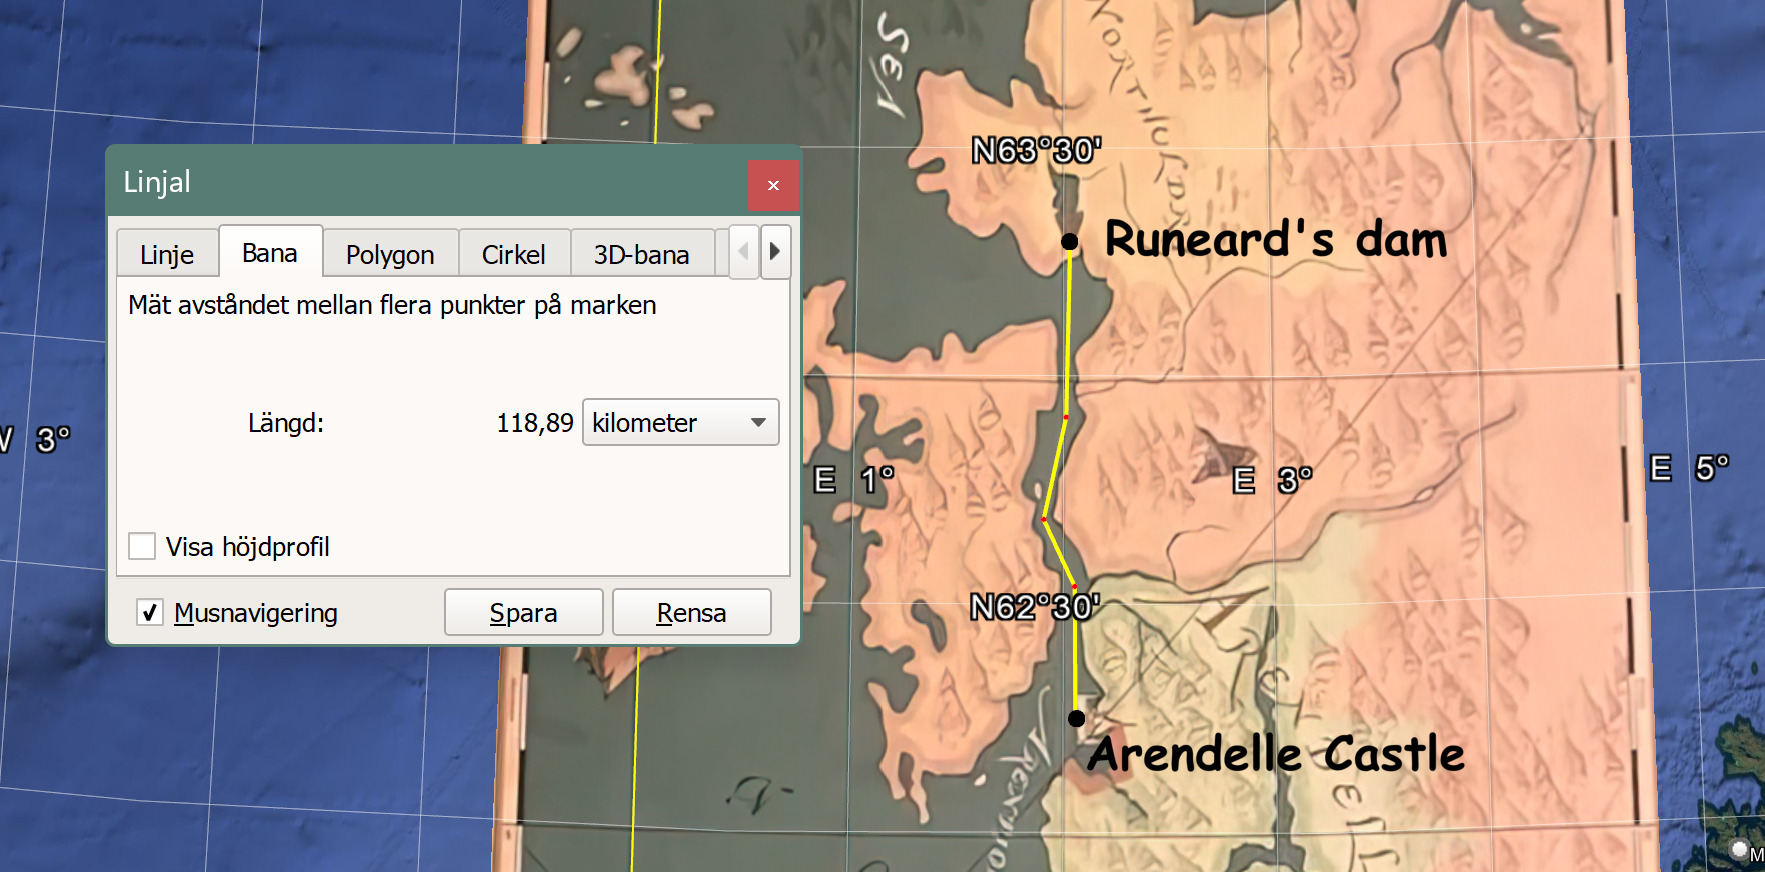Open the Polygon tab
The image size is (1765, 872).
[390, 254]
